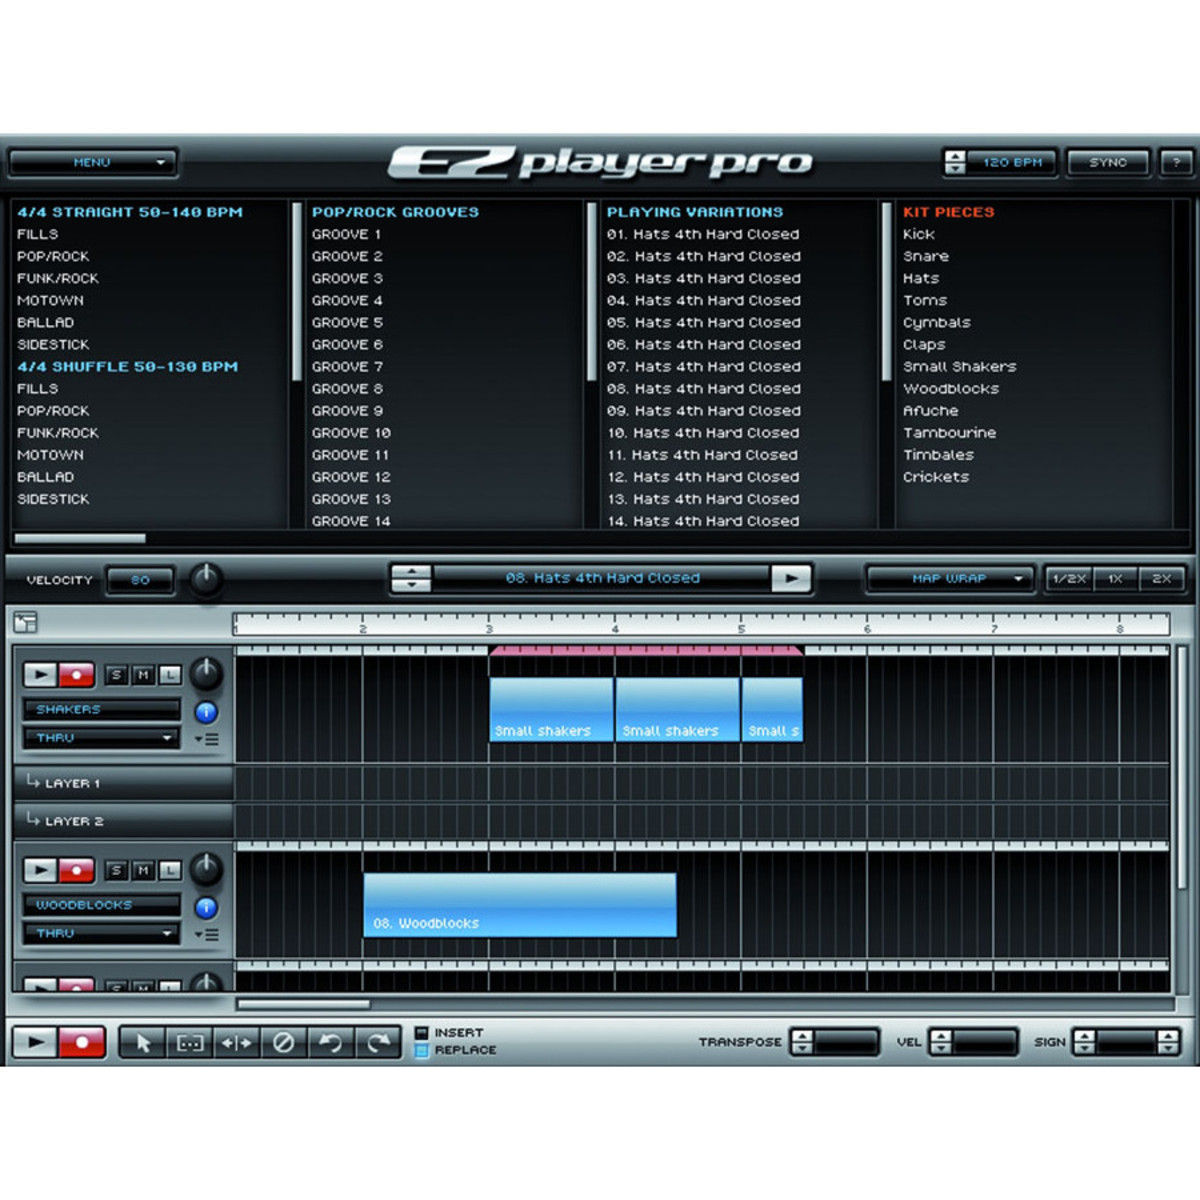Image resolution: width=1200 pixels, height=1200 pixels.
Task: Open the MENU dropdown
Action: (92, 162)
